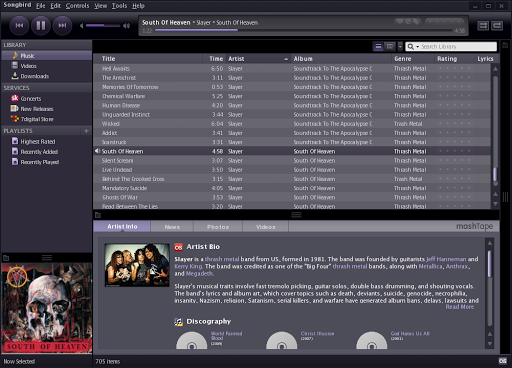Select the track Hell Awaits
This screenshot has width=512, height=368.
pyautogui.click(x=292, y=69)
